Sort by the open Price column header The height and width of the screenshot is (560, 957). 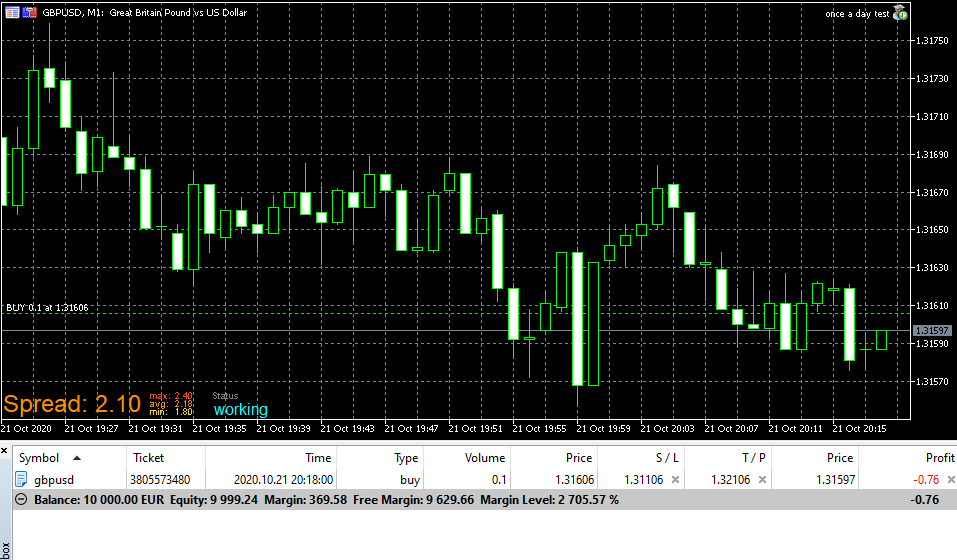tap(554, 458)
